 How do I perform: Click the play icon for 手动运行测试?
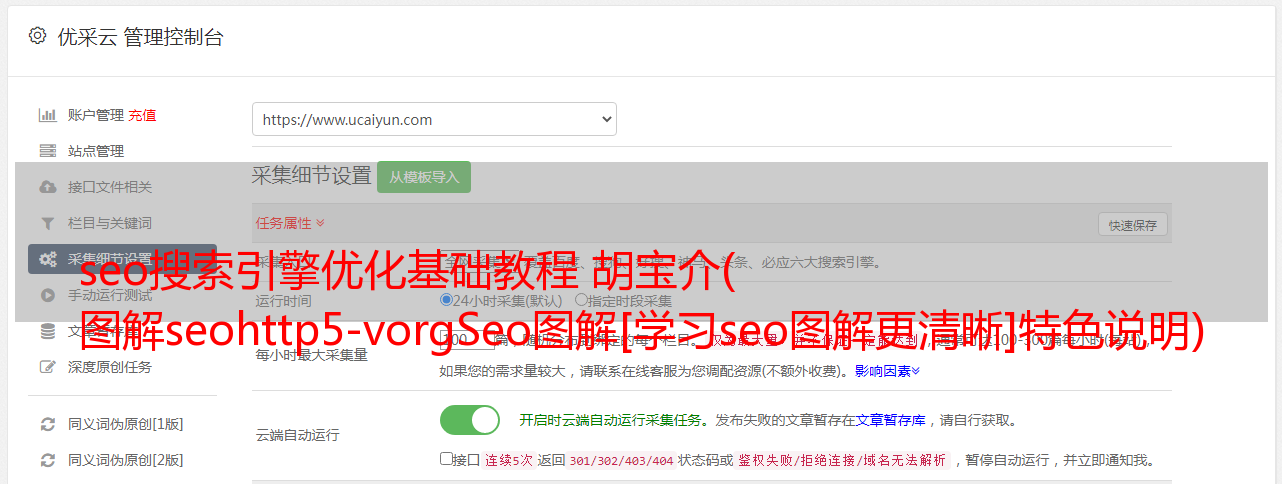pos(47,295)
